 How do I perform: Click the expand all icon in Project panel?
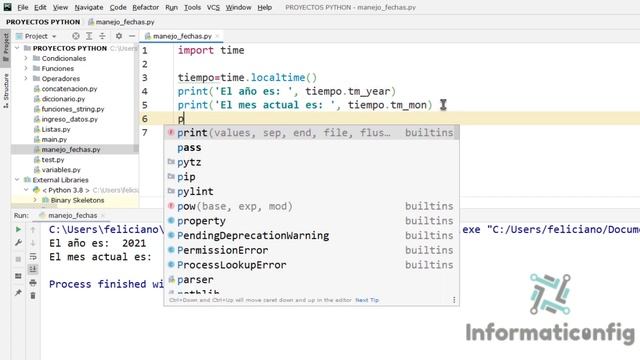pyautogui.click(x=89, y=36)
